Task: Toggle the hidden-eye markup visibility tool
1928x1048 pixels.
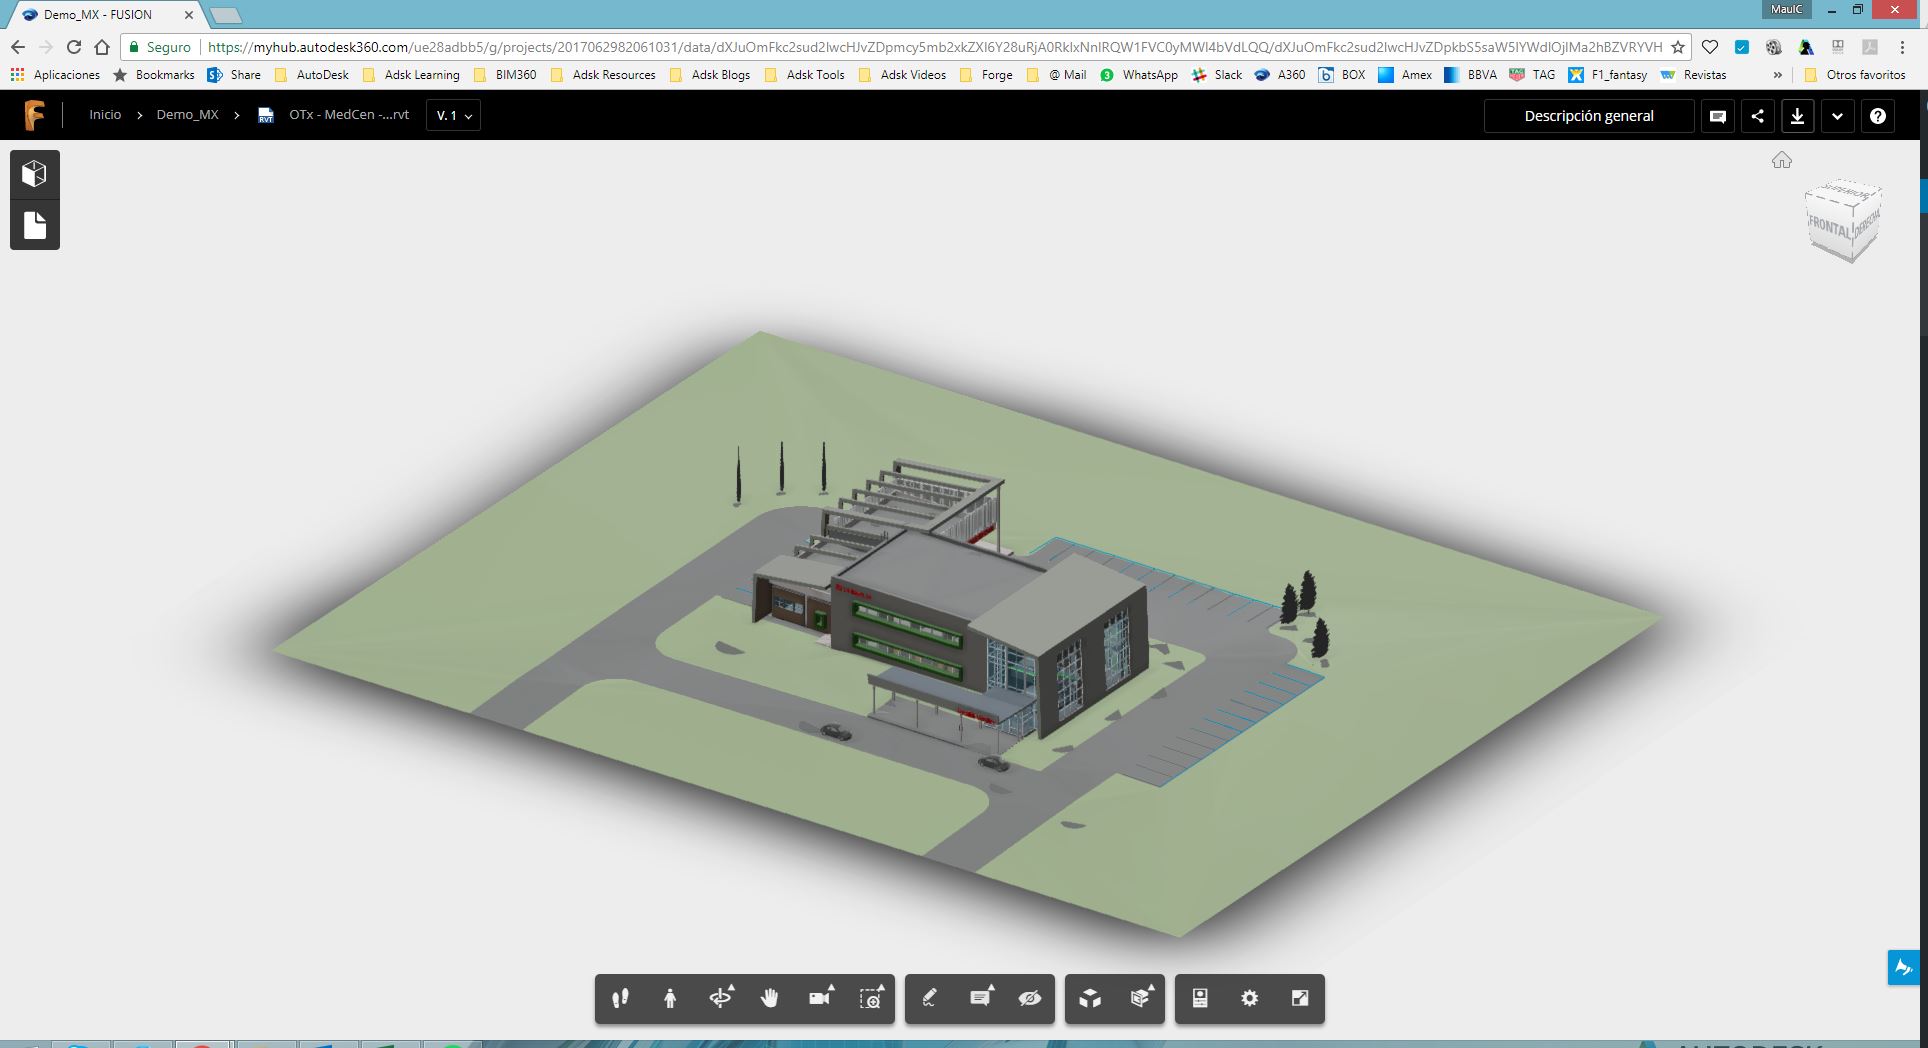Action: [x=1030, y=998]
